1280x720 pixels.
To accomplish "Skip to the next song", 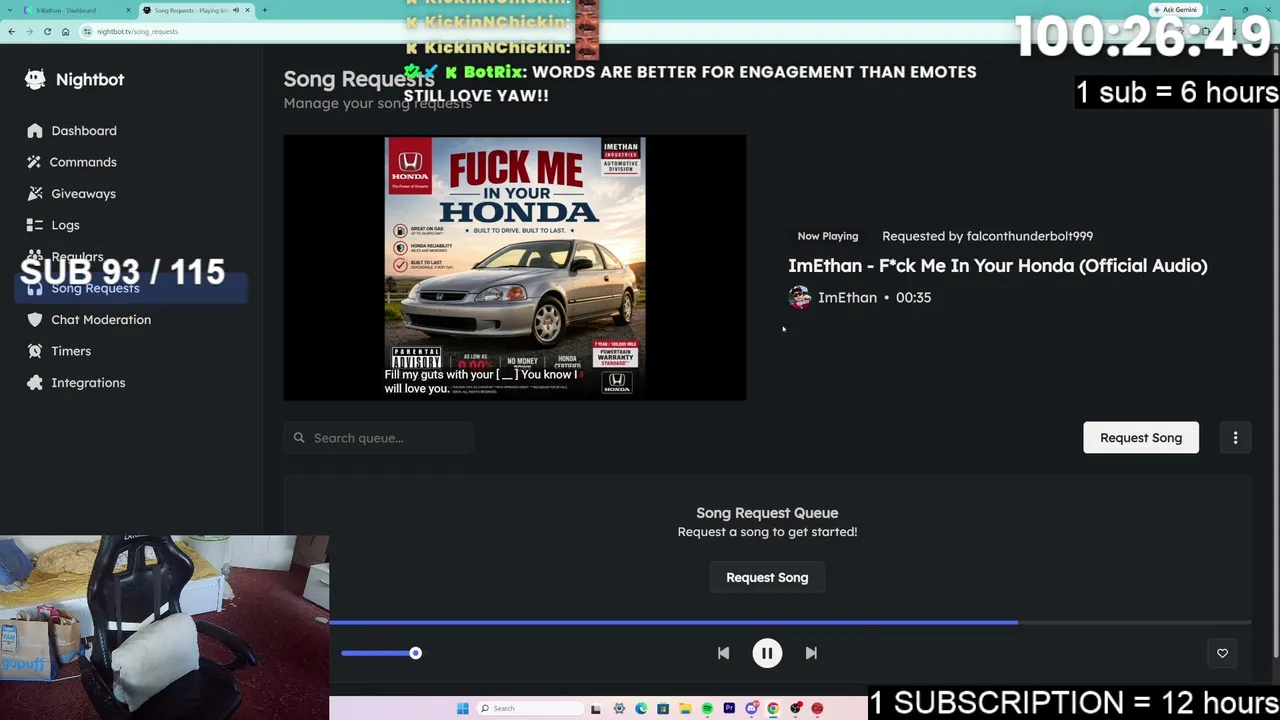I will click(x=811, y=653).
